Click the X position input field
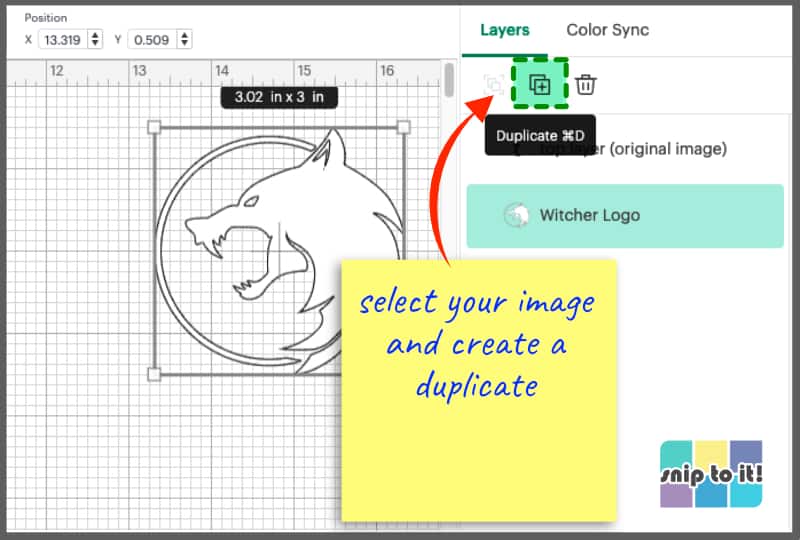800x540 pixels. (x=63, y=40)
